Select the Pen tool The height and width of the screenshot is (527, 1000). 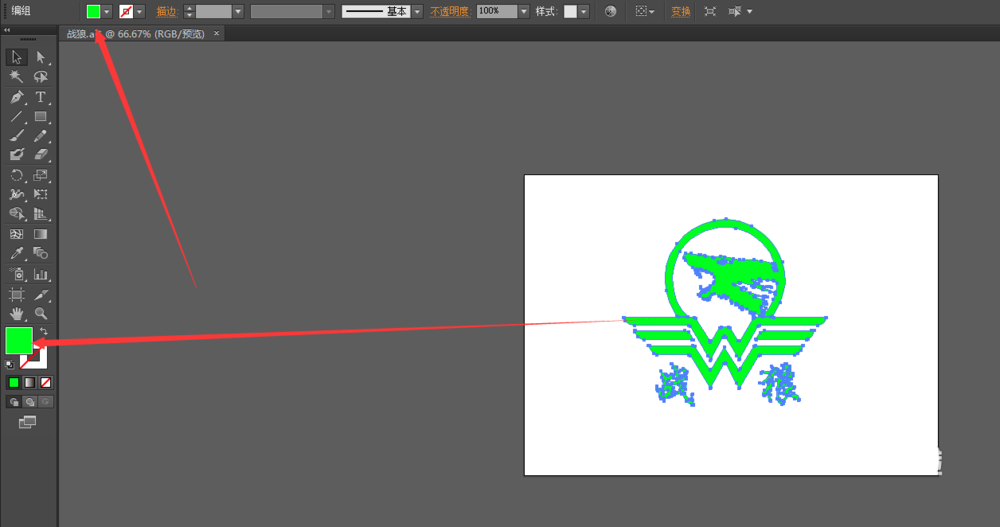[x=16, y=97]
